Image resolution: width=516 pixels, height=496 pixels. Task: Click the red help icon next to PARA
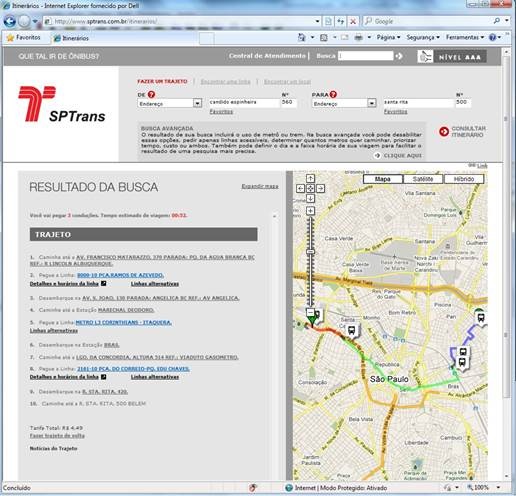(333, 94)
